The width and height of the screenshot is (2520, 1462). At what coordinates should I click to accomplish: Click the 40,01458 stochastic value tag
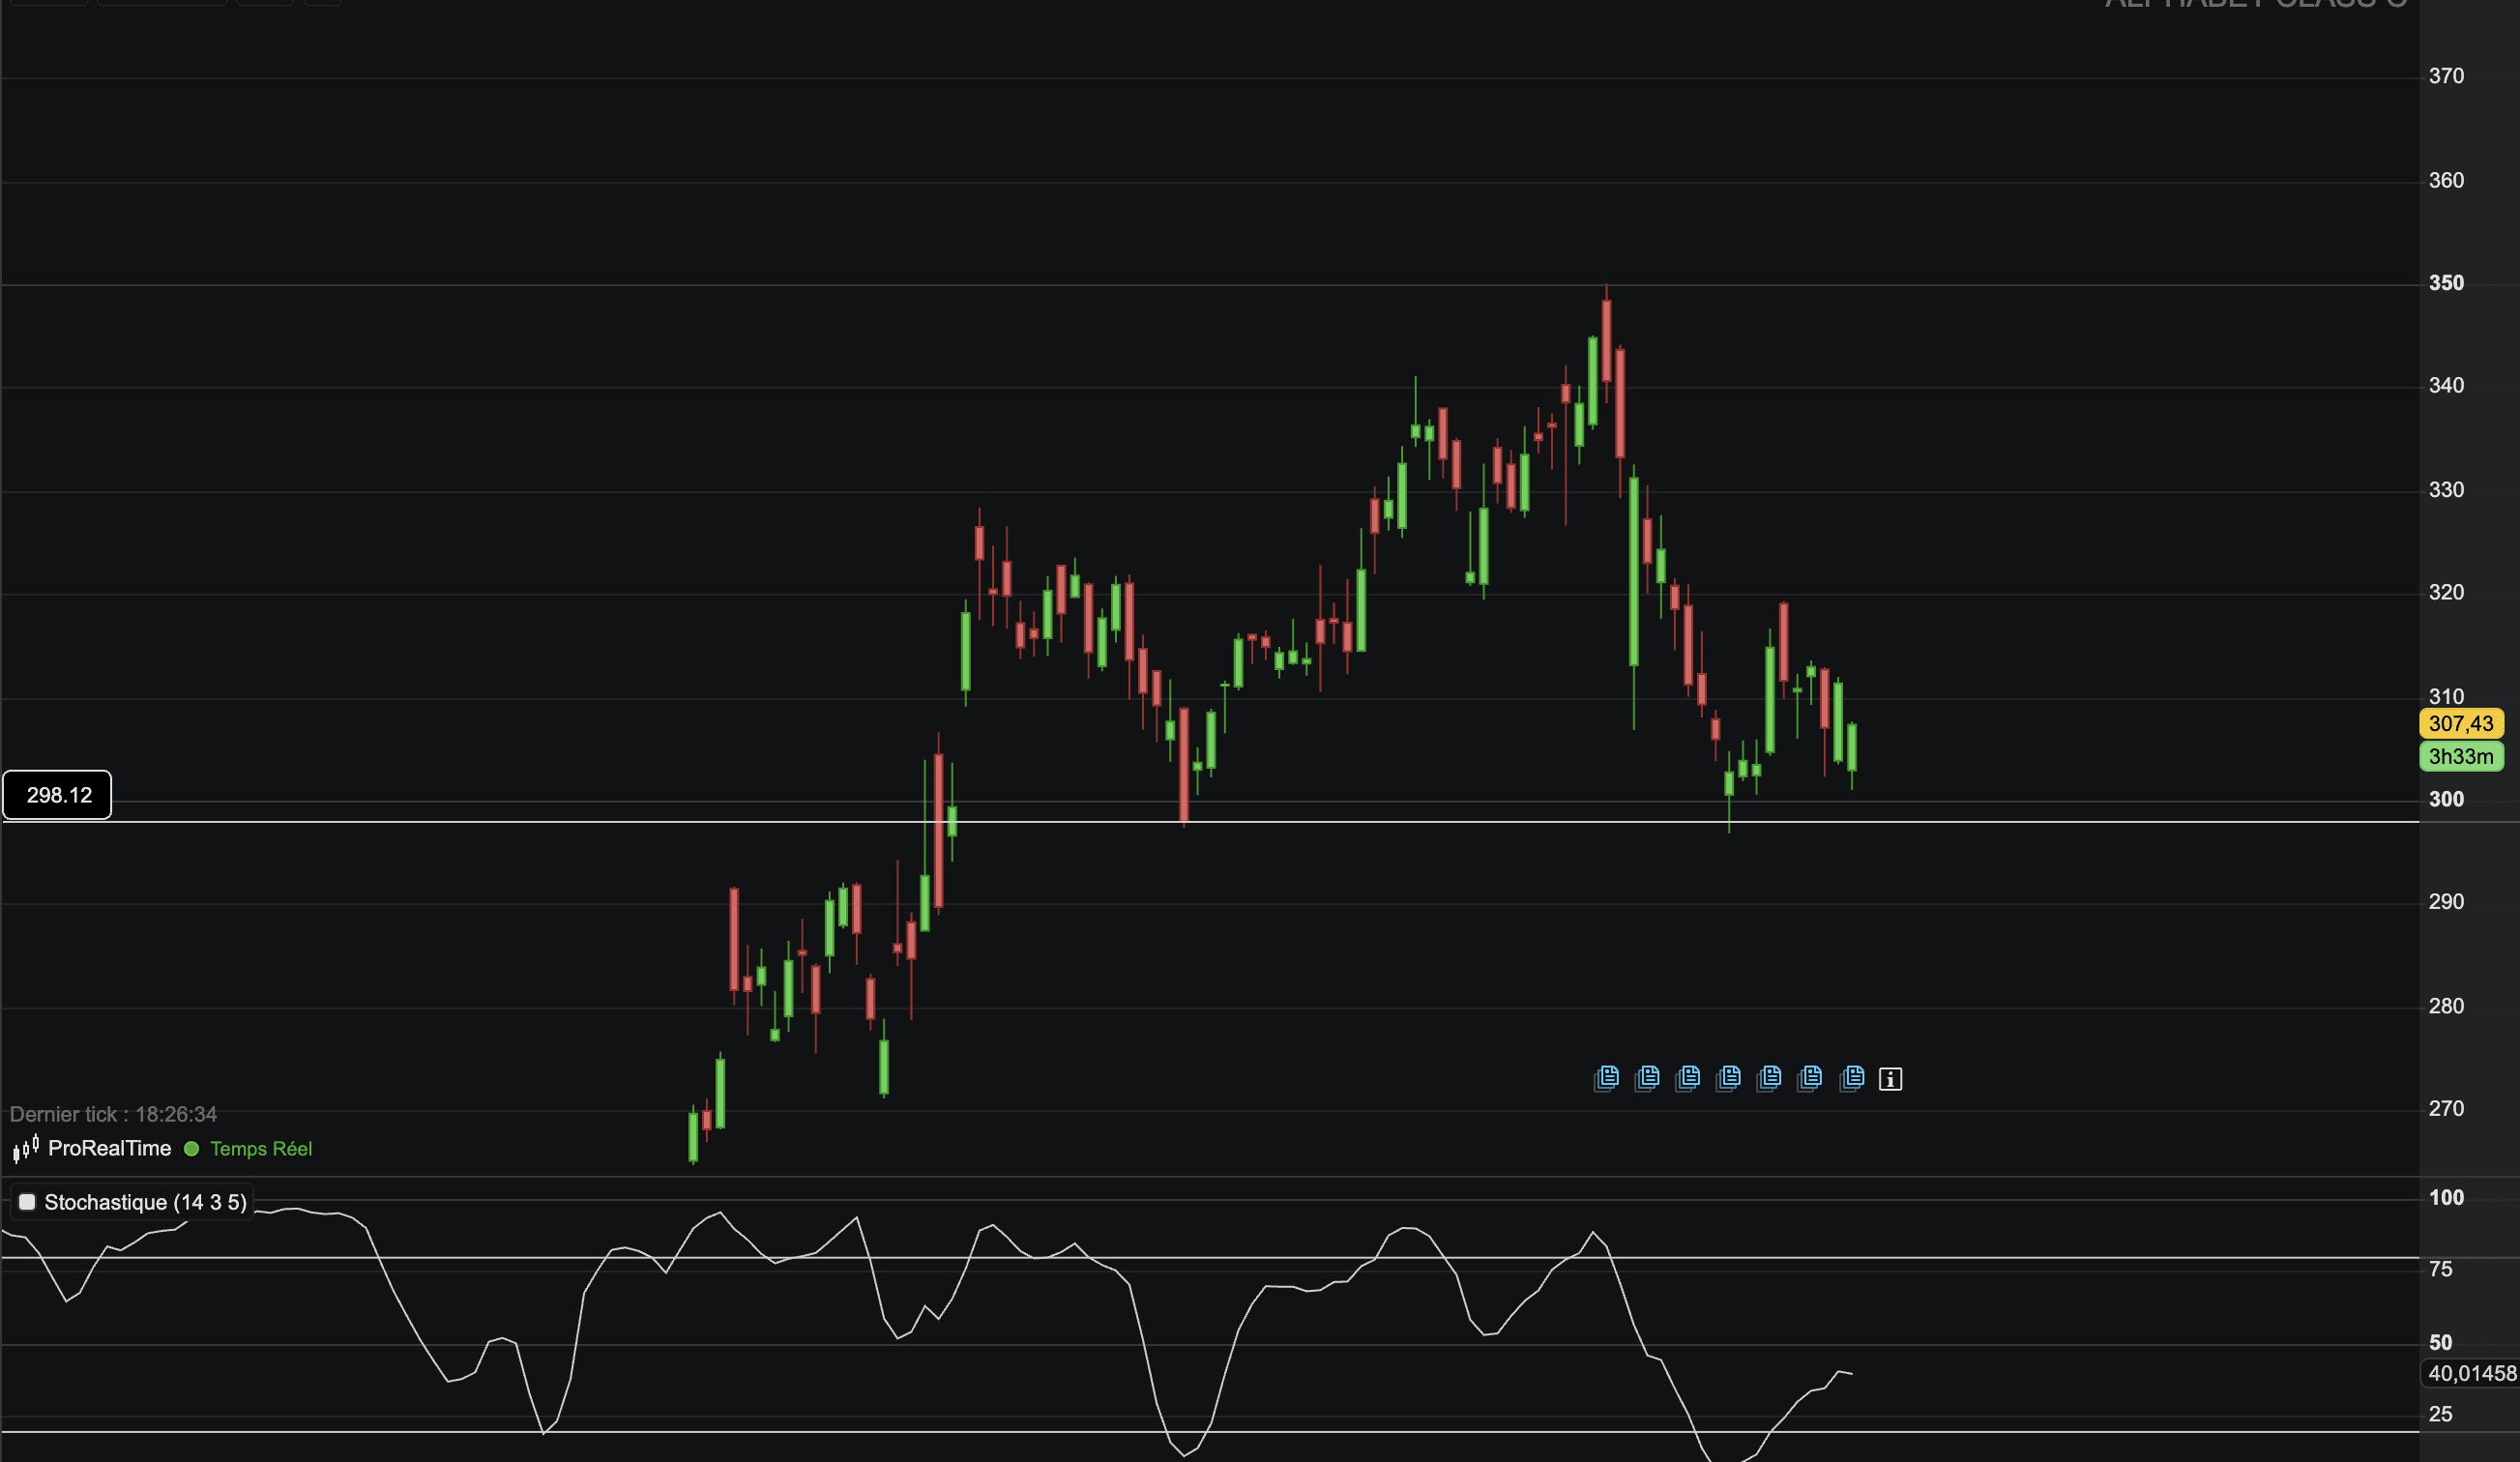2471,1373
